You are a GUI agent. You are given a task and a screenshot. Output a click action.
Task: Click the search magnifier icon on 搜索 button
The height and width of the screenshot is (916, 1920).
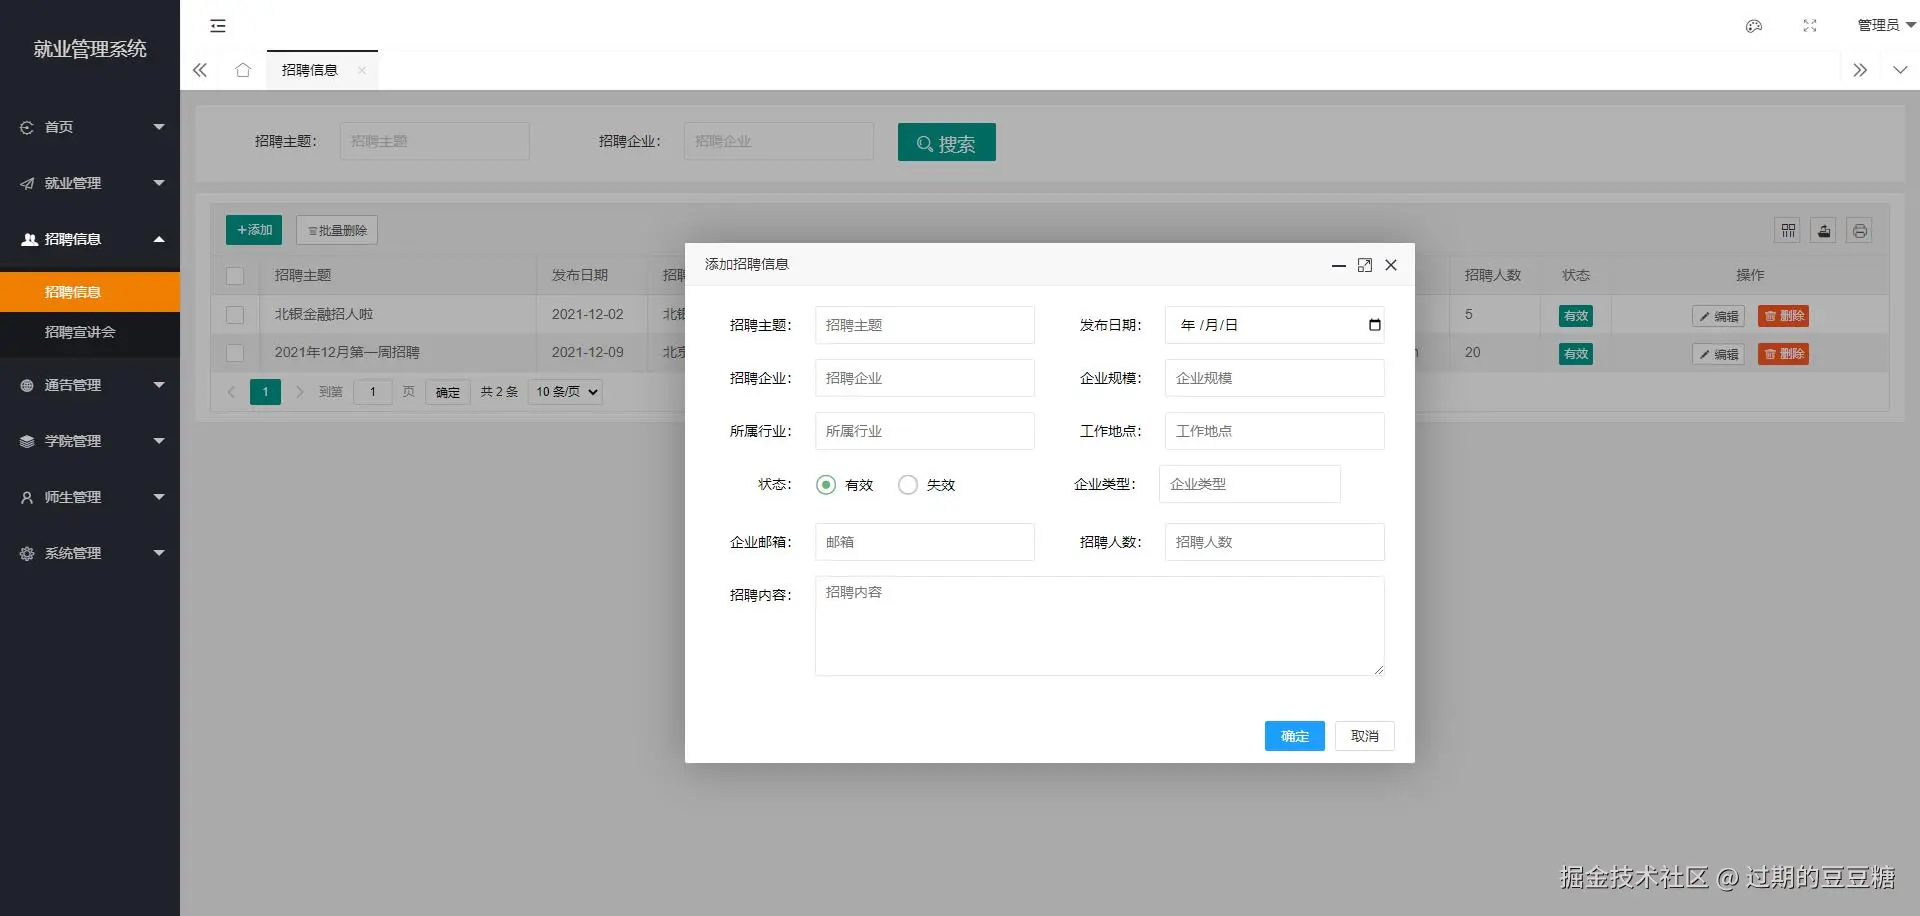click(923, 143)
